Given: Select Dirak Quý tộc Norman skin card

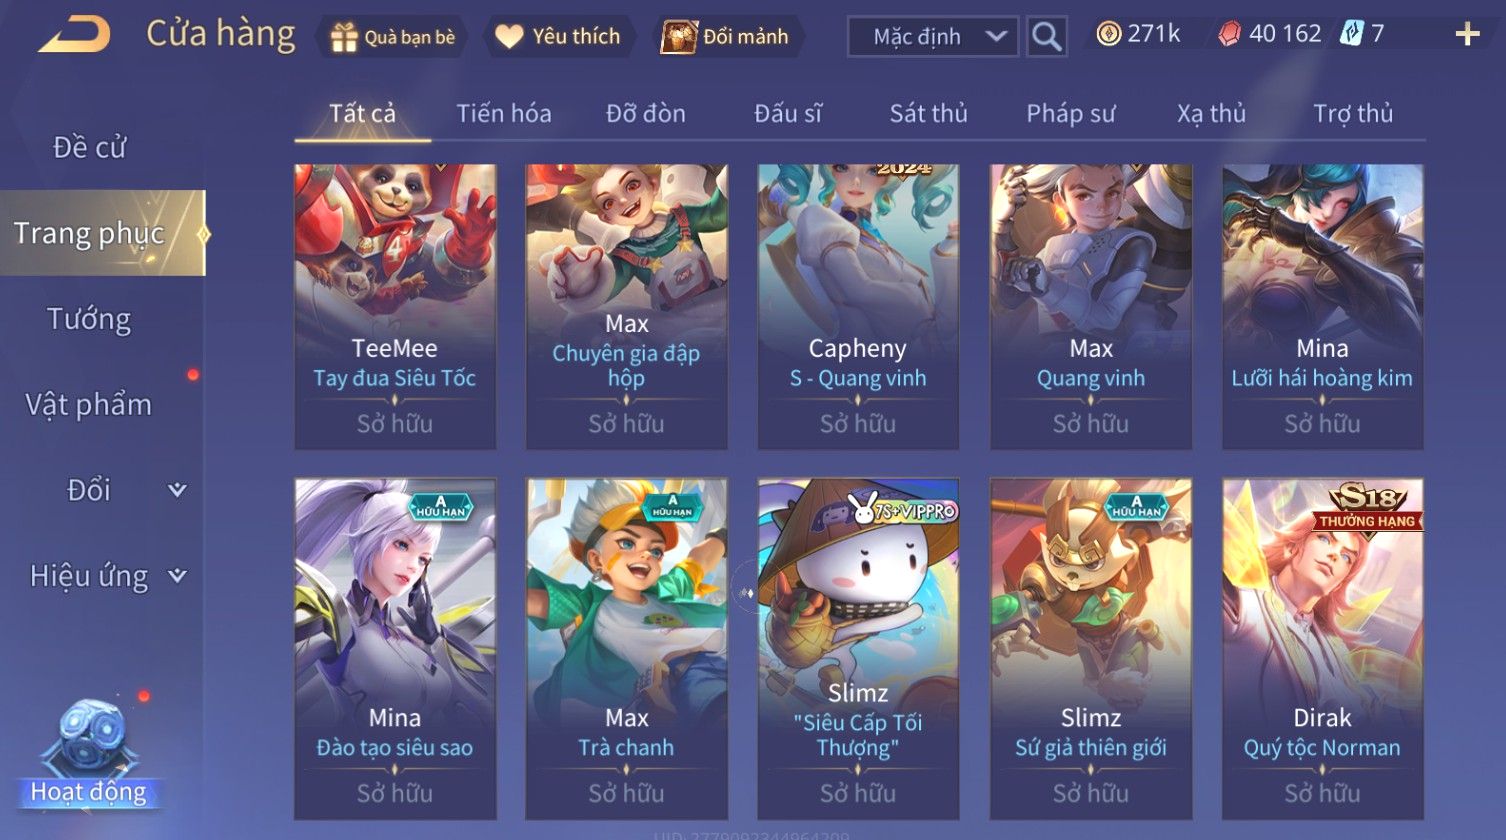Looking at the screenshot, I should (x=1322, y=649).
